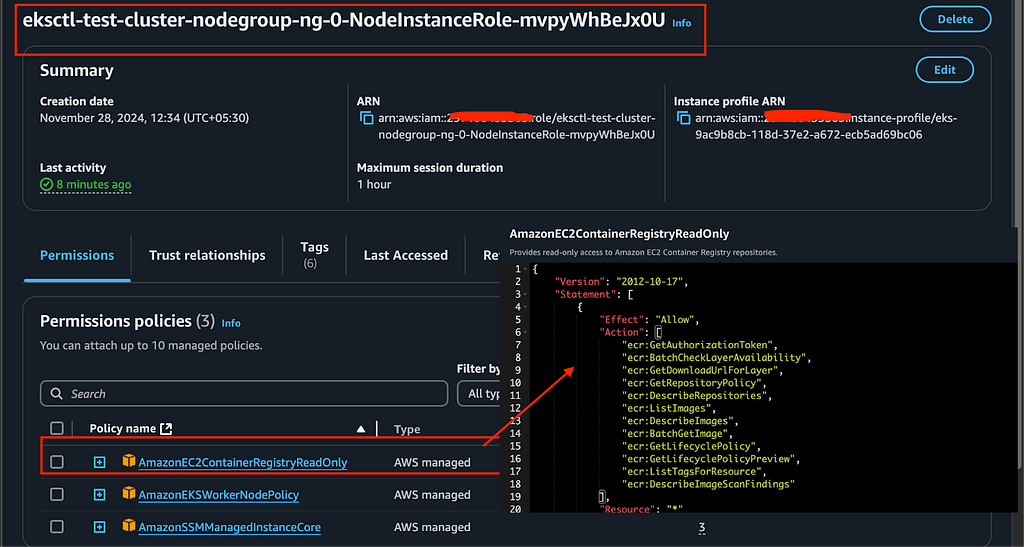
Task: Open the Trust relationships tab
Action: coord(207,255)
